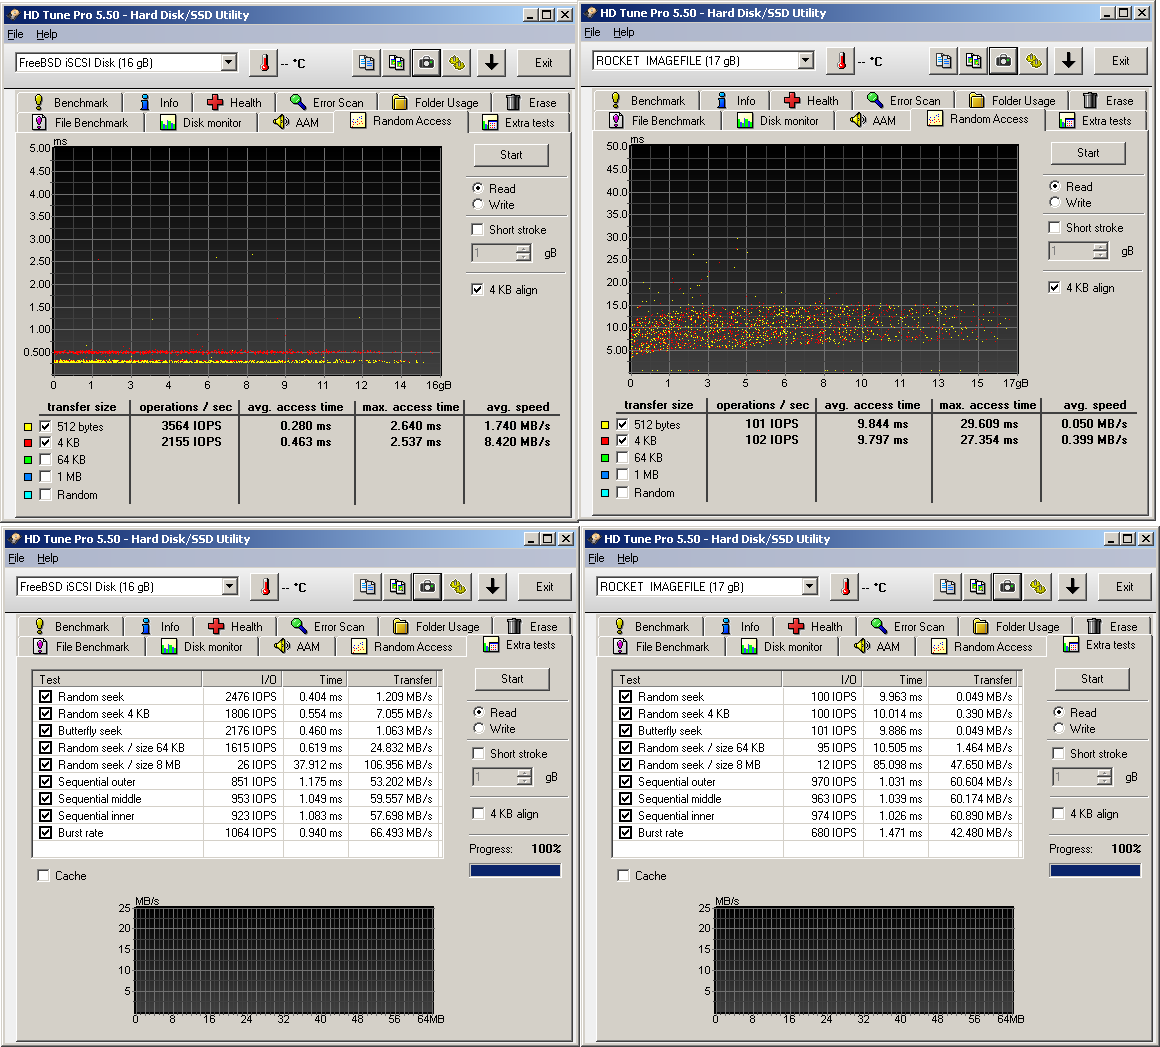Click the second copy icon in top-right window
Viewport: 1160px width, 1047px height.
click(x=974, y=61)
